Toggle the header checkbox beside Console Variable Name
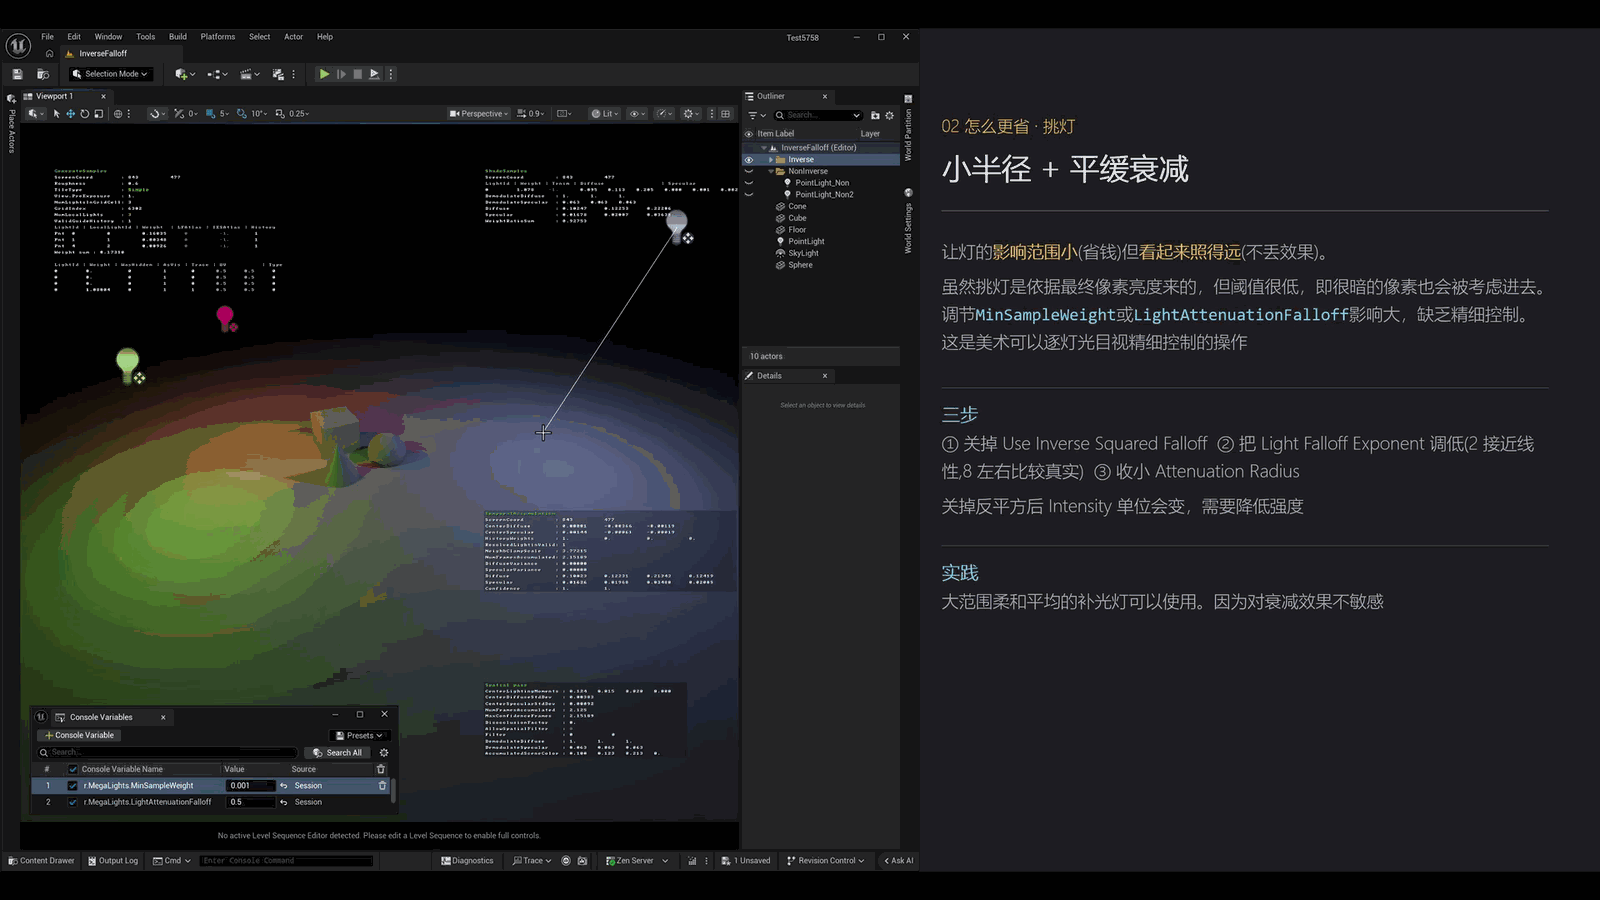This screenshot has width=1600, height=900. pyautogui.click(x=72, y=769)
